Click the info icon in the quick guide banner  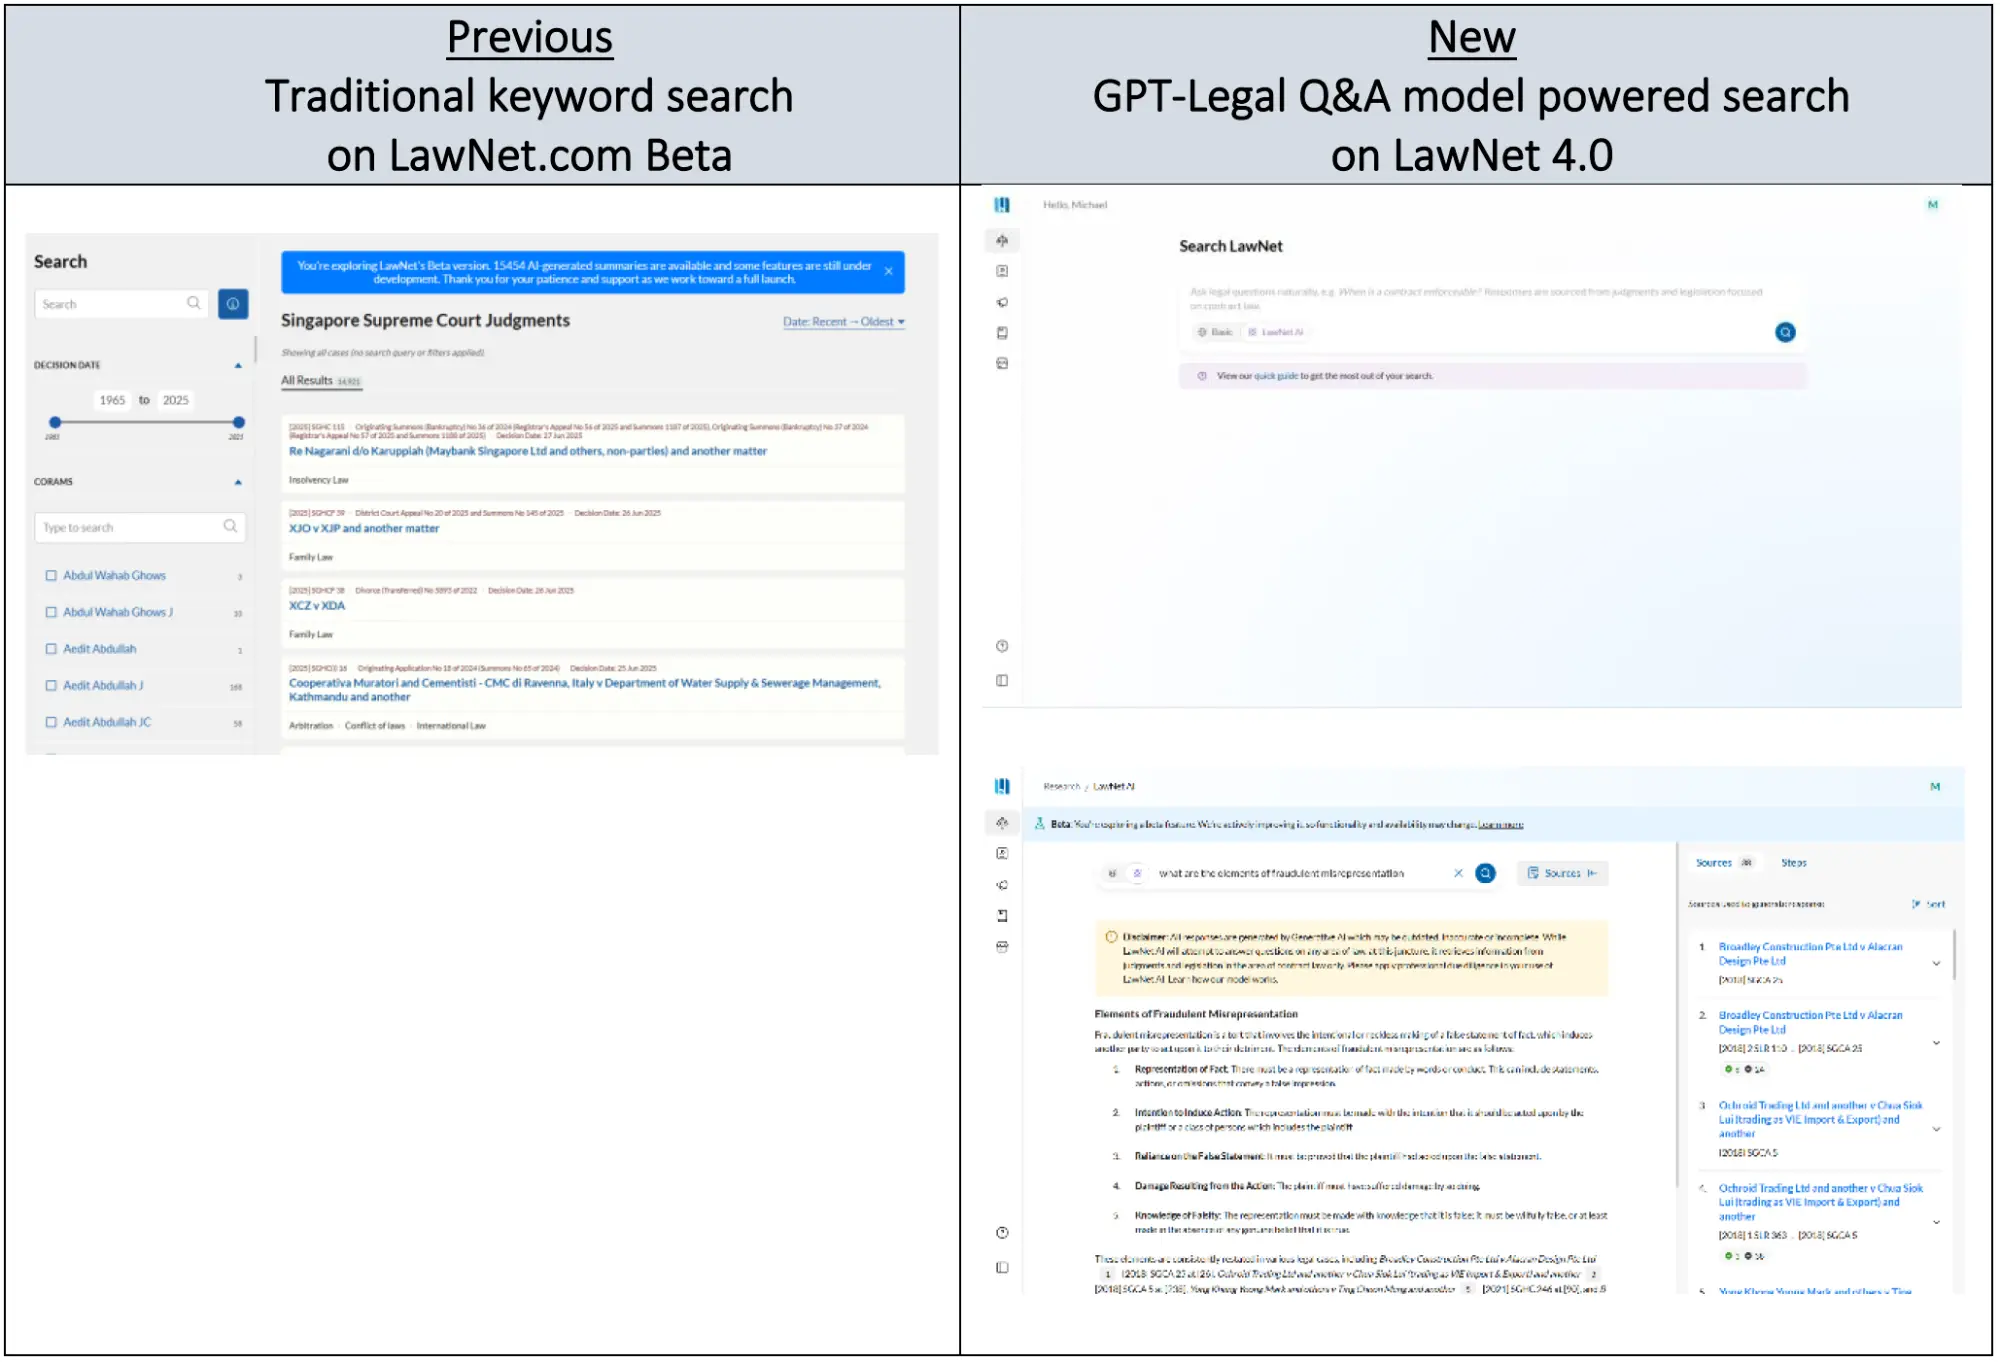point(1202,376)
